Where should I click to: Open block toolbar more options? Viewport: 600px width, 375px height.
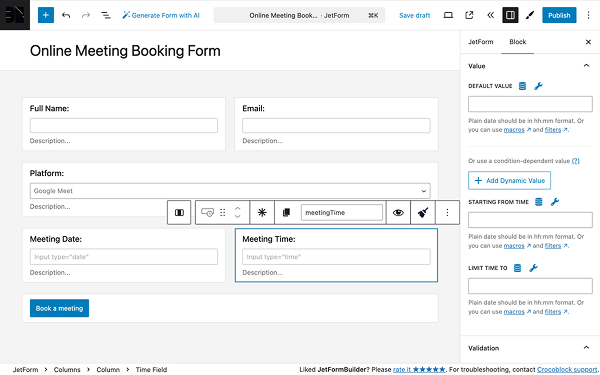click(447, 212)
